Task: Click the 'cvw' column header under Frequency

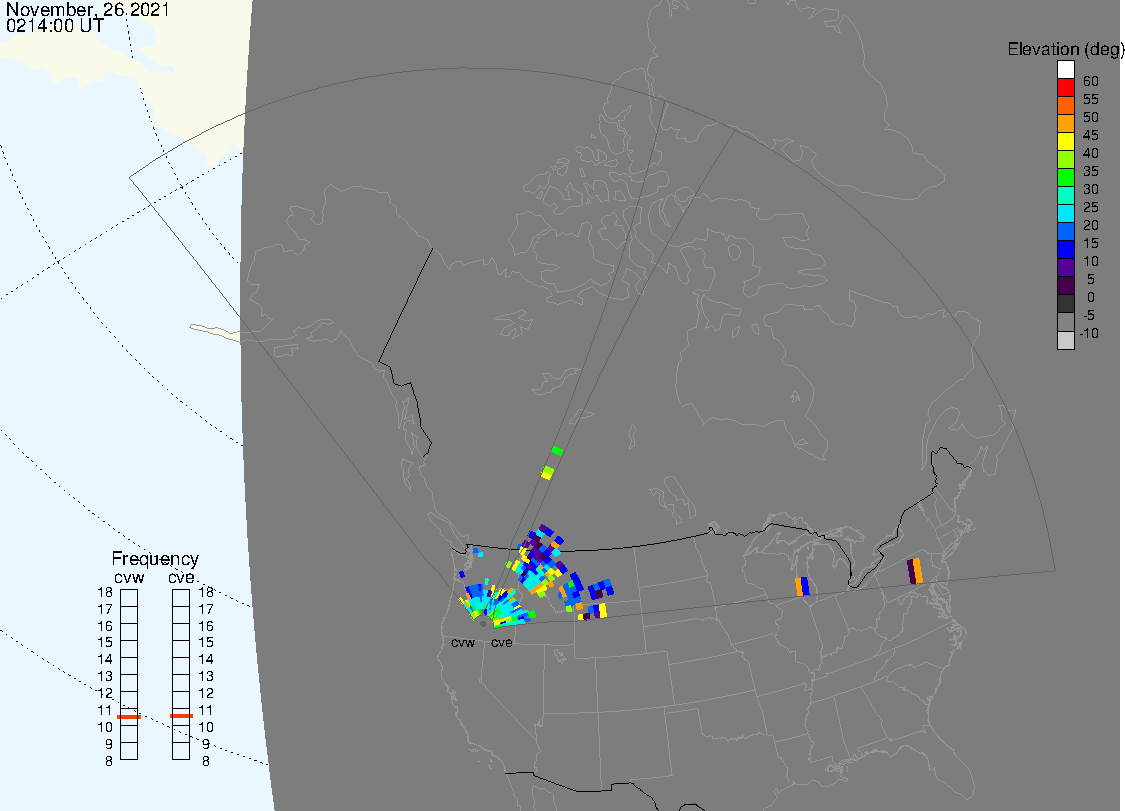Action: click(129, 578)
